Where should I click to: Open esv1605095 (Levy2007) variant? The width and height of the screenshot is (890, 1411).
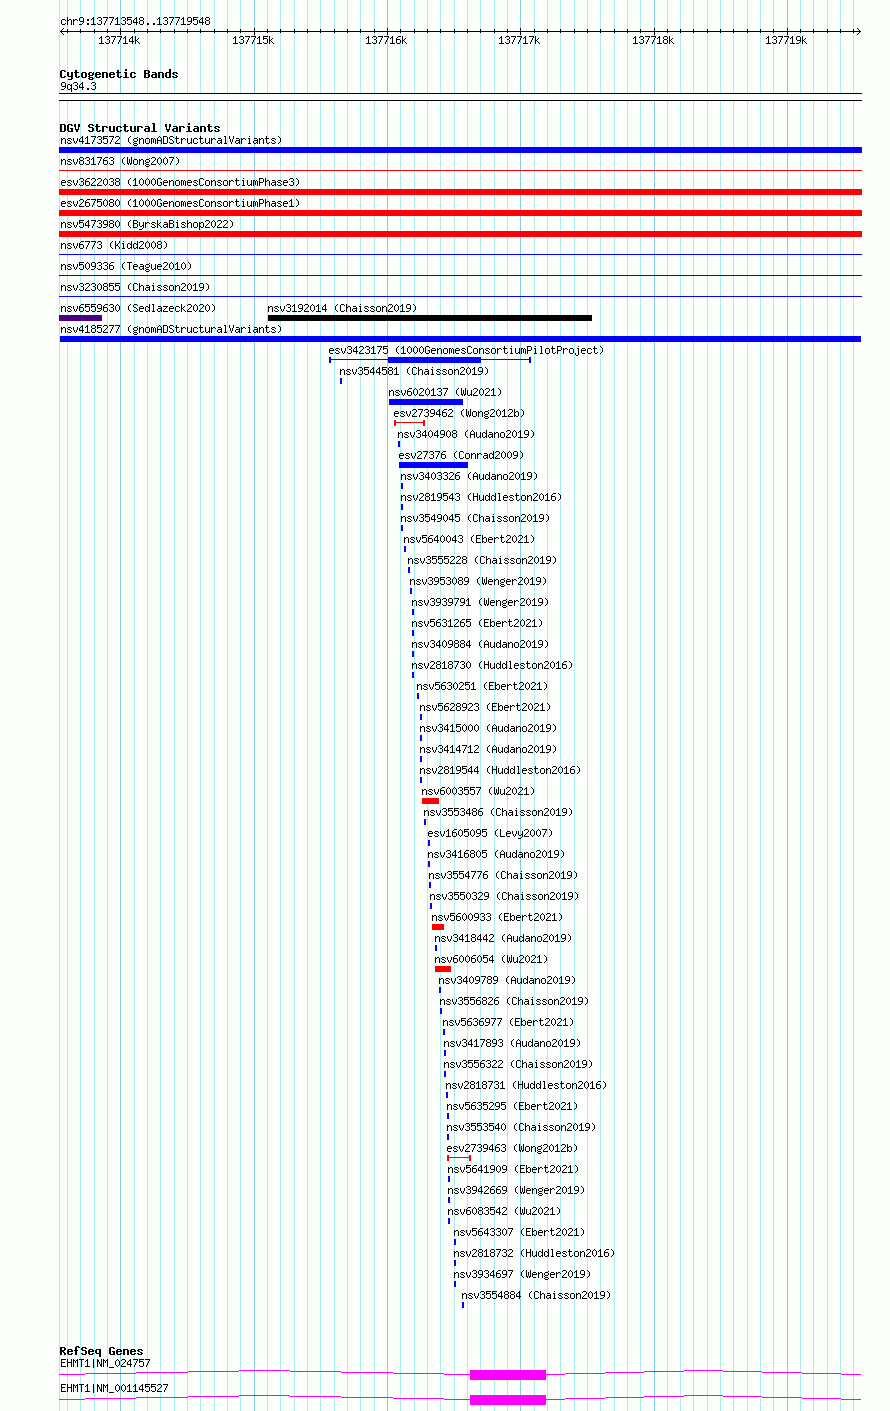pos(490,833)
